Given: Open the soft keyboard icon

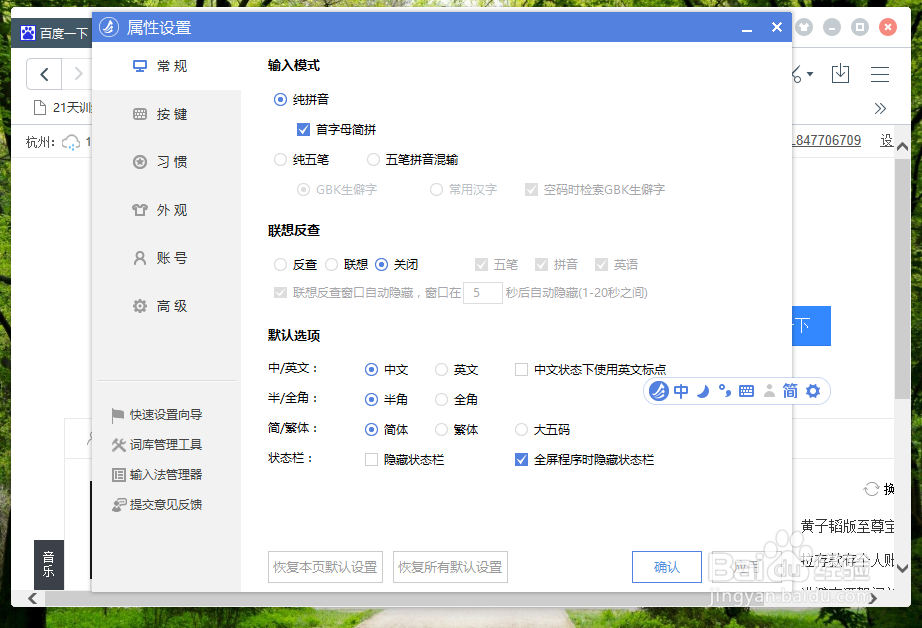Looking at the screenshot, I should tap(746, 391).
